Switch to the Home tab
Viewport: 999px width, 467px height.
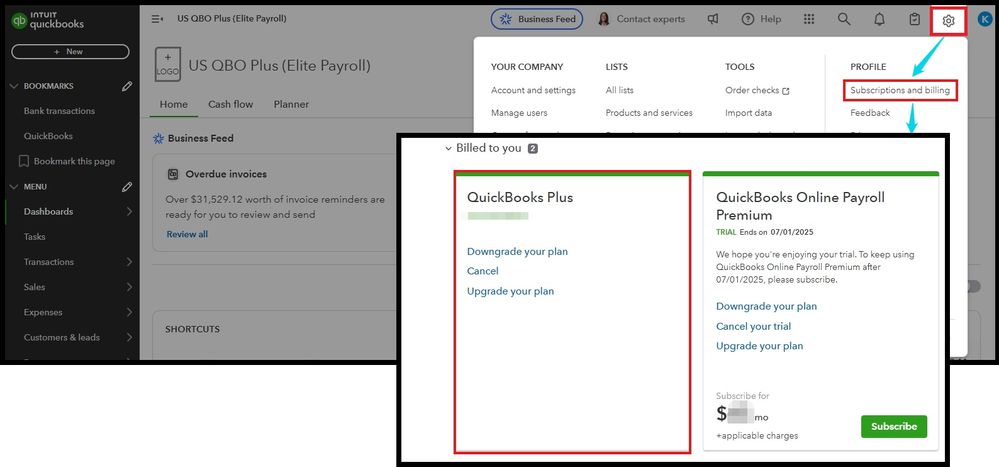tap(173, 104)
